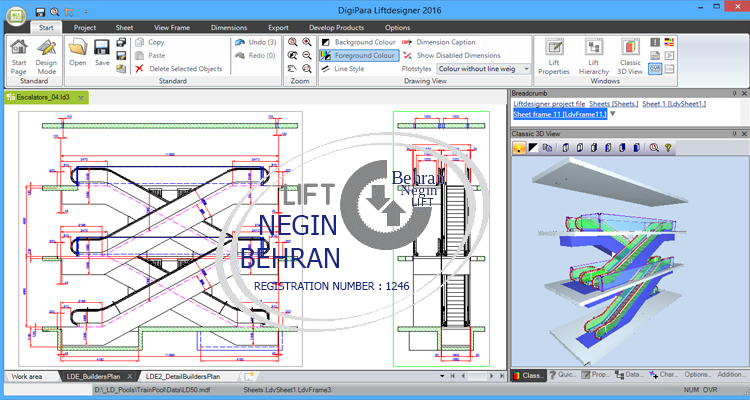Open the Plotstyles combo box
The width and height of the screenshot is (750, 400).
coord(484,69)
